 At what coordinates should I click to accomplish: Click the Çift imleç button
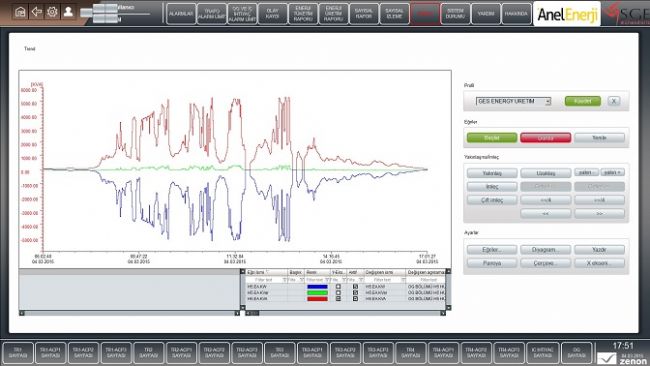point(492,200)
